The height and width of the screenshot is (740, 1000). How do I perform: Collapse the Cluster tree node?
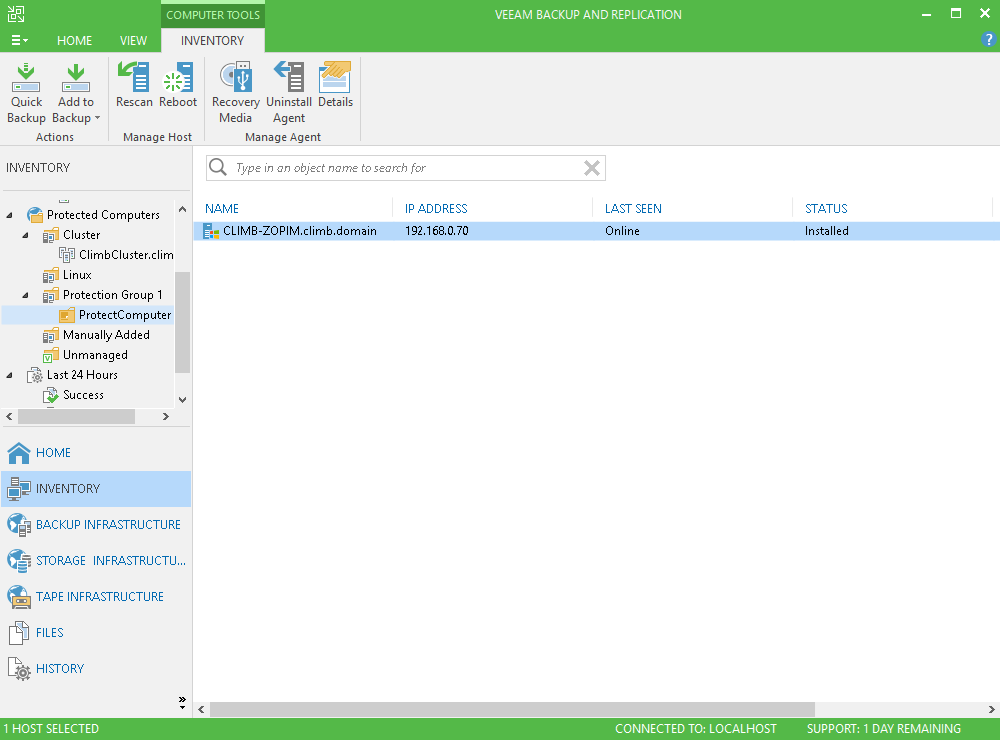(26, 235)
